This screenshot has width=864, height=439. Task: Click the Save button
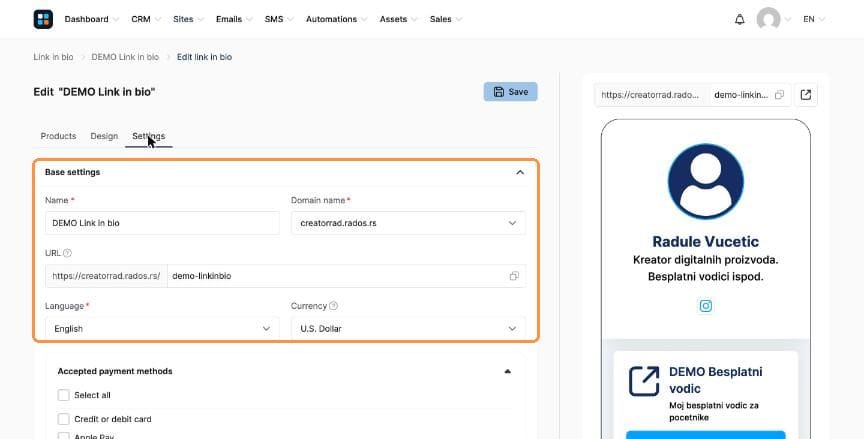510,92
